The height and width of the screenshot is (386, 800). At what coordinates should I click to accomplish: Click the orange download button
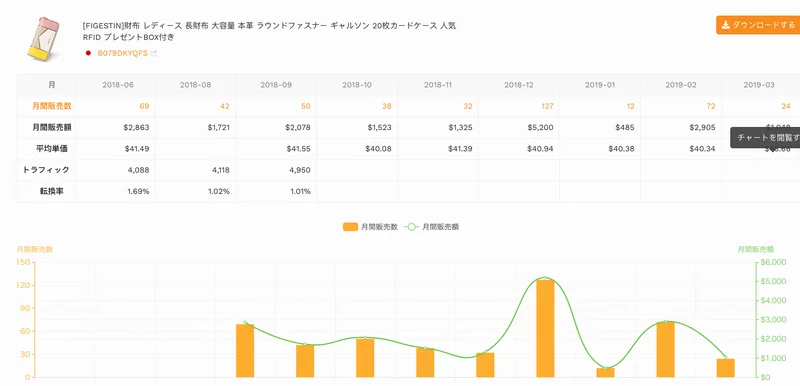(758, 25)
